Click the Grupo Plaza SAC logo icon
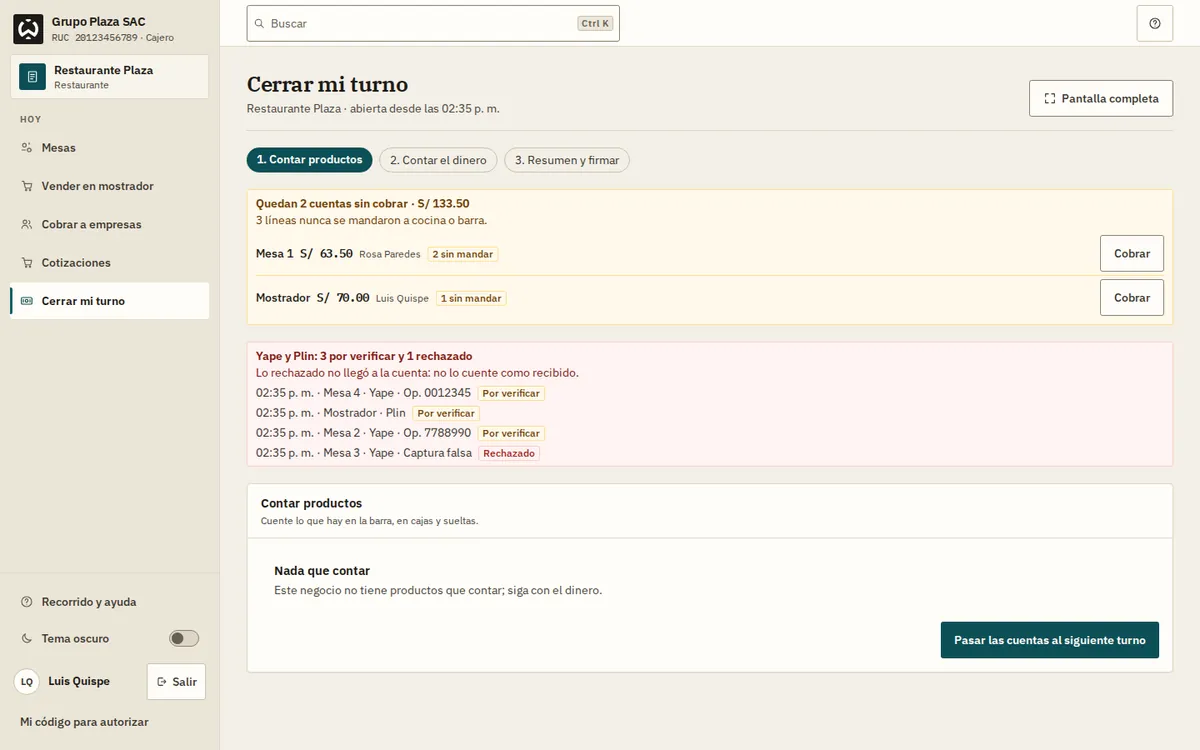Viewport: 1200px width, 750px height. tap(28, 29)
